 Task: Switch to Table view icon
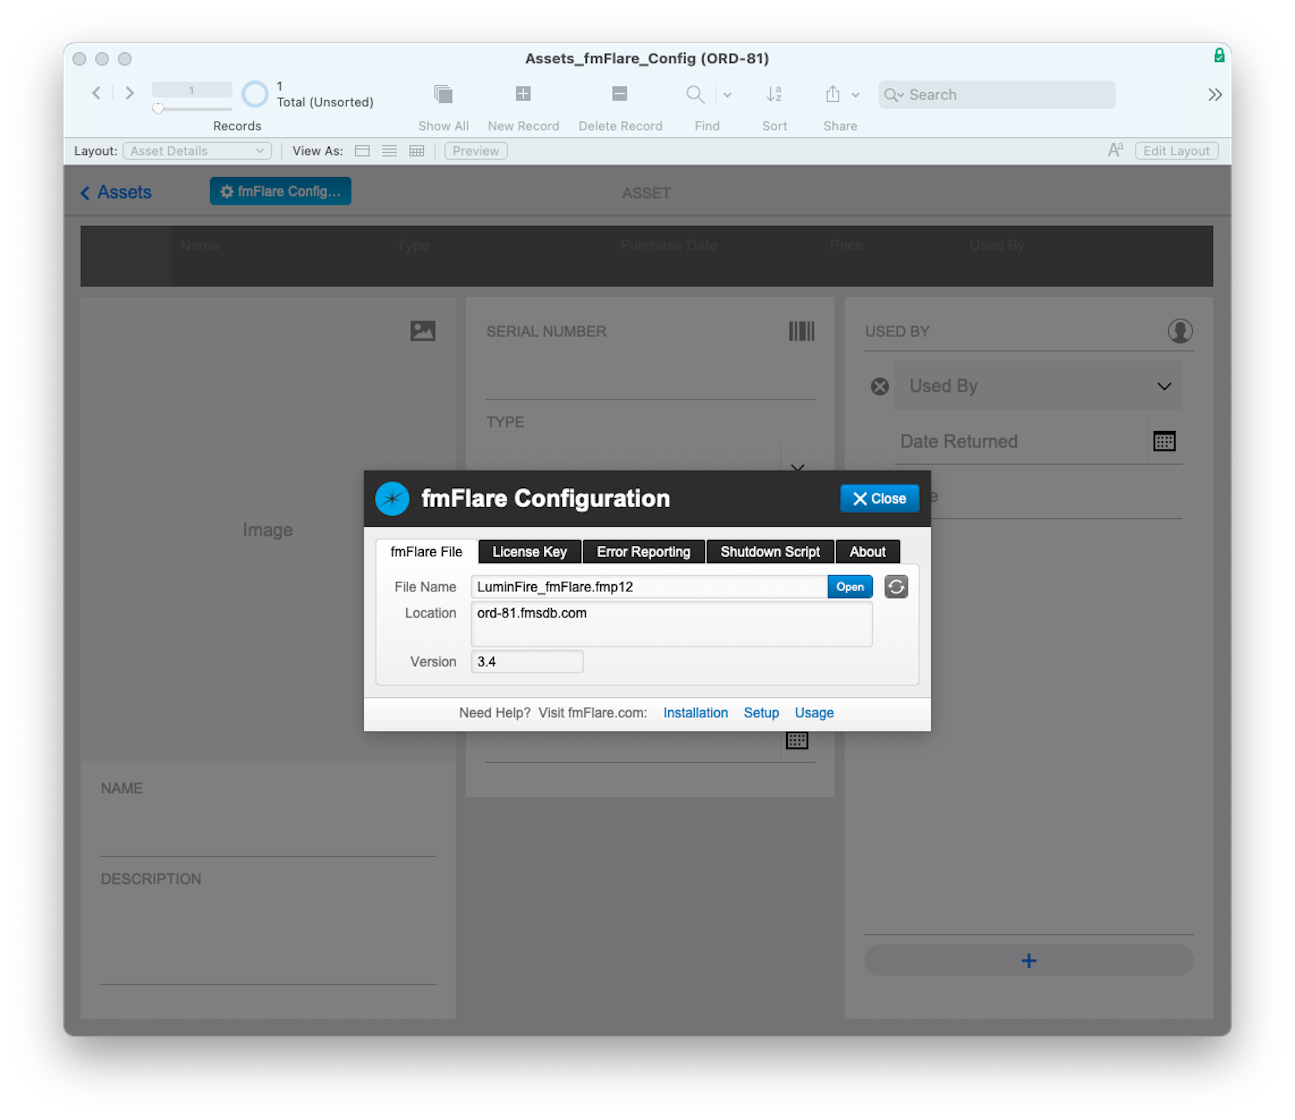click(416, 151)
